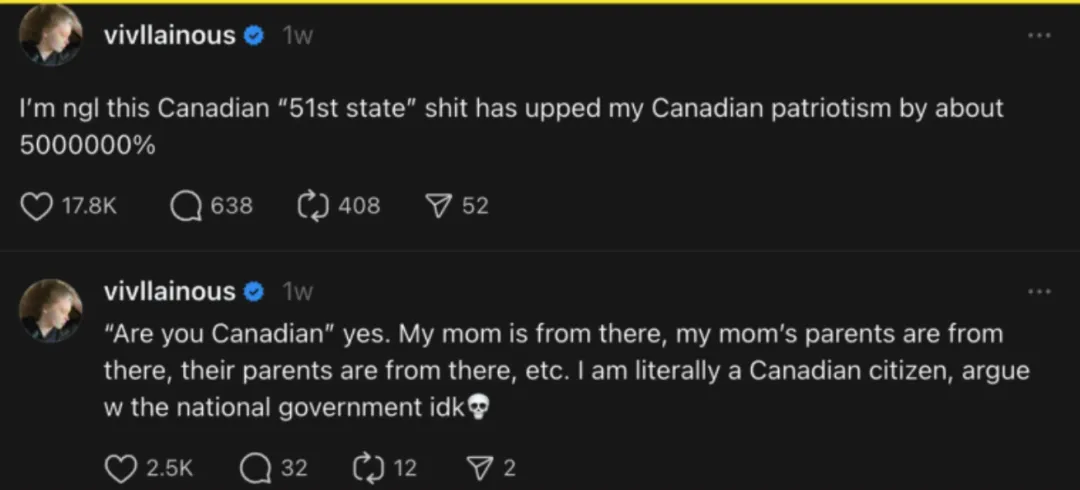View avatar on the reply post
The width and height of the screenshot is (1080, 490).
(51, 310)
